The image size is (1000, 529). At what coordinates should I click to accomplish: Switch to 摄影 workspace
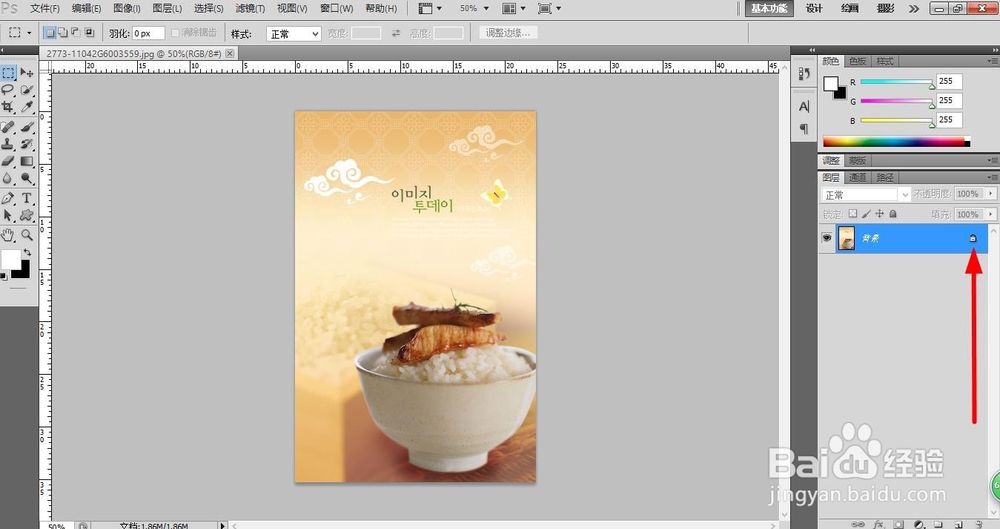[x=885, y=8]
